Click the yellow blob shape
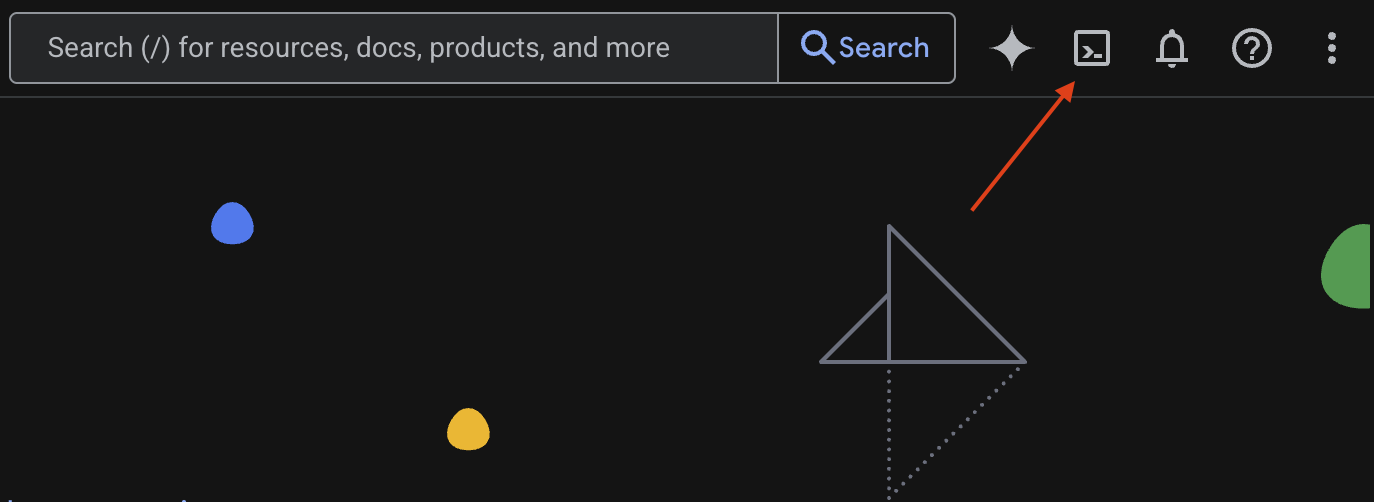Image resolution: width=1374 pixels, height=502 pixels. 468,430
